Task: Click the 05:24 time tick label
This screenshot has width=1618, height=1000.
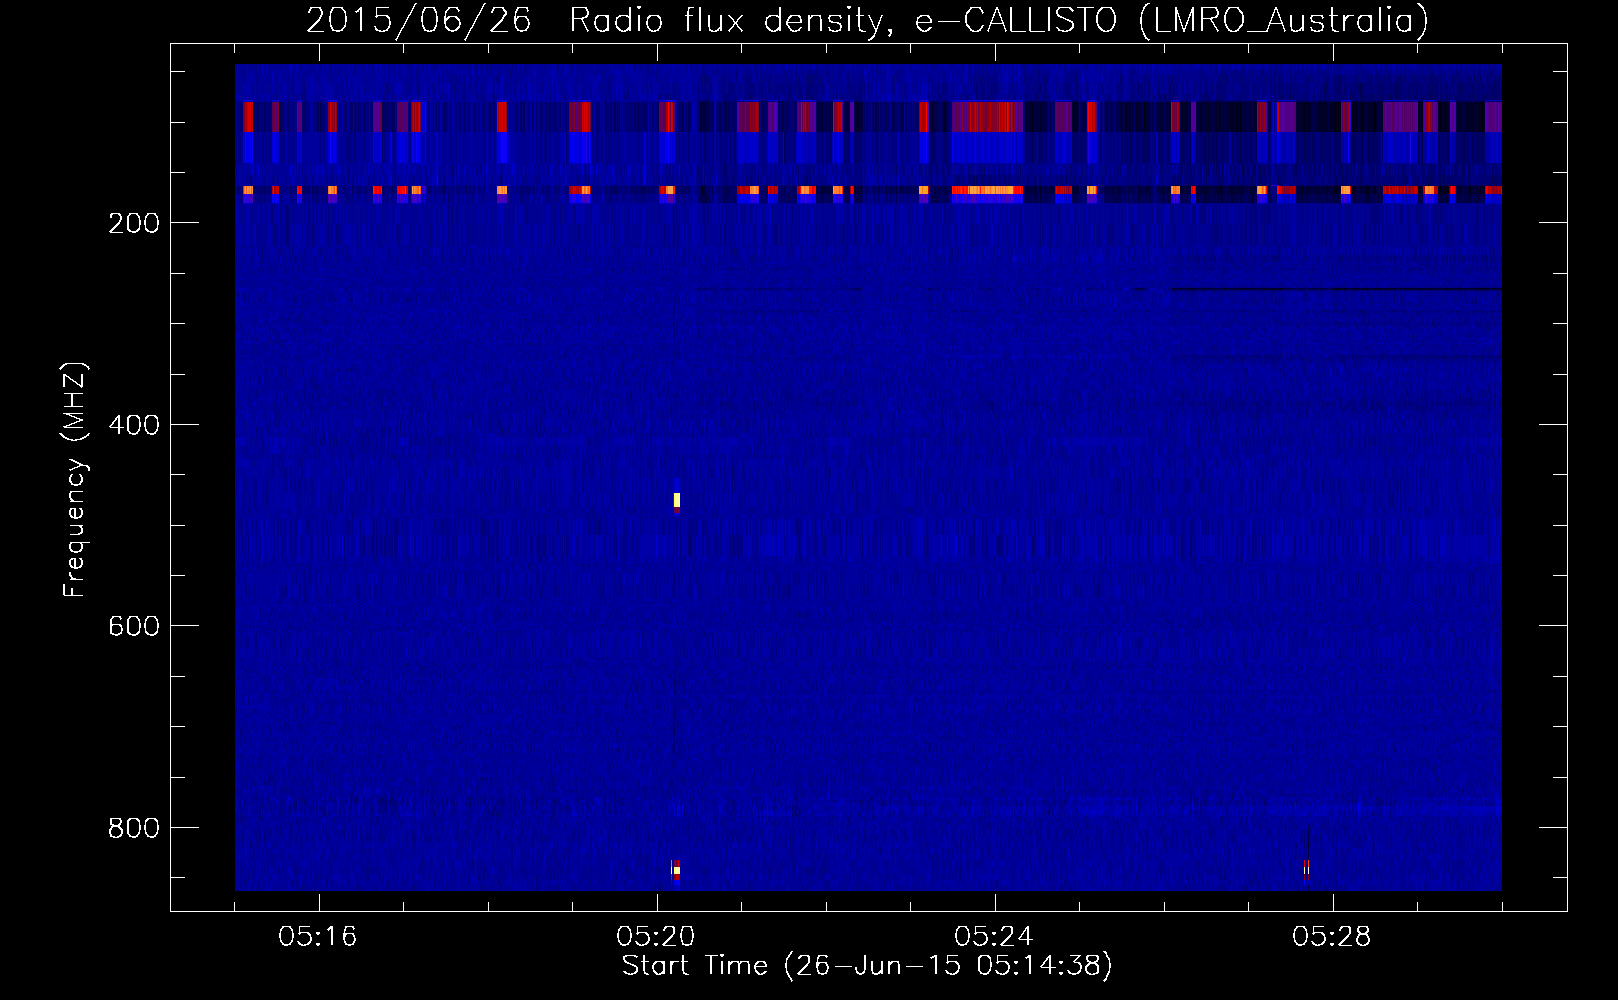Action: [x=994, y=937]
